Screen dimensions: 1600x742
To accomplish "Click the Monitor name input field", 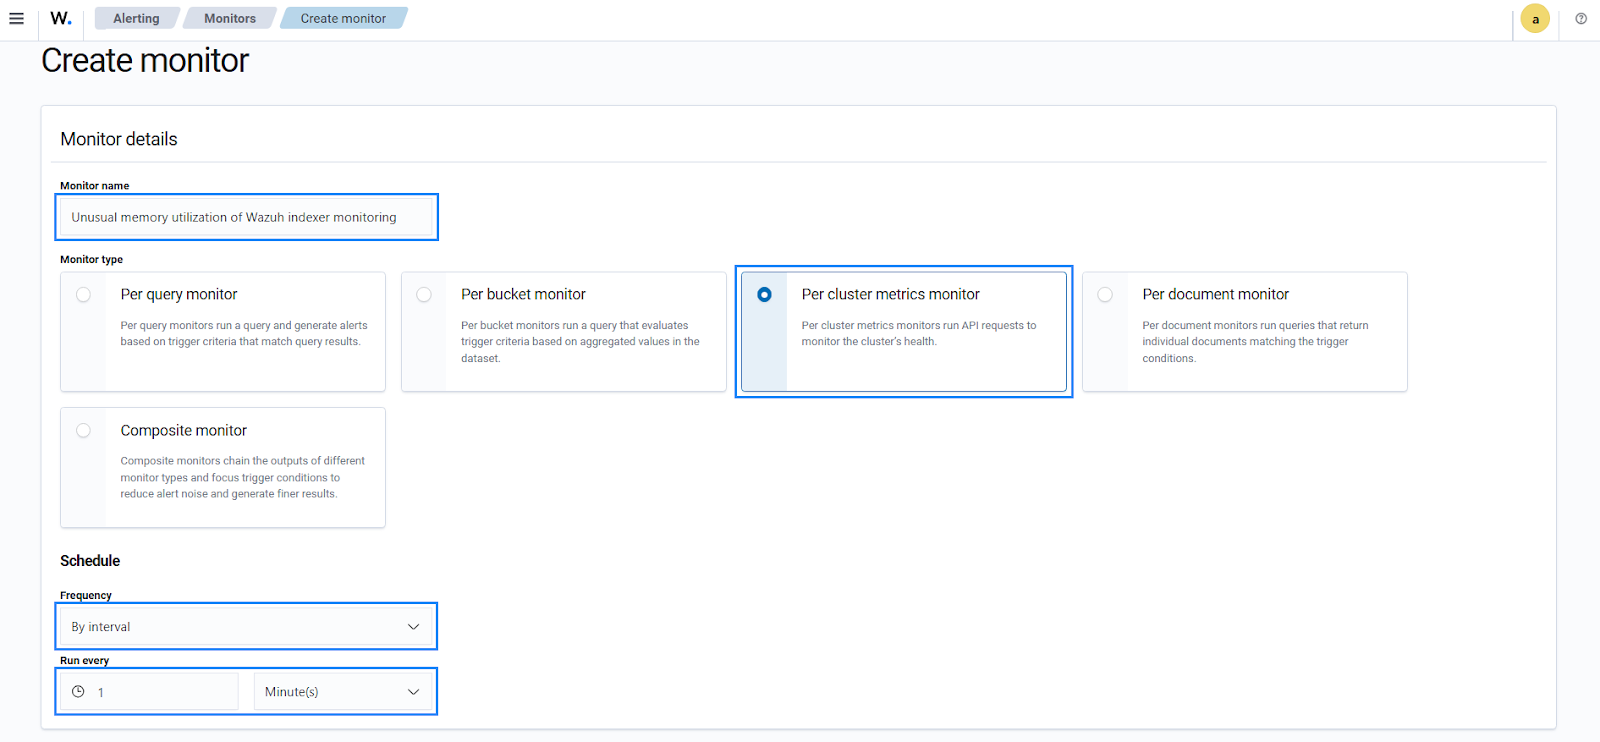I will click(246, 217).
